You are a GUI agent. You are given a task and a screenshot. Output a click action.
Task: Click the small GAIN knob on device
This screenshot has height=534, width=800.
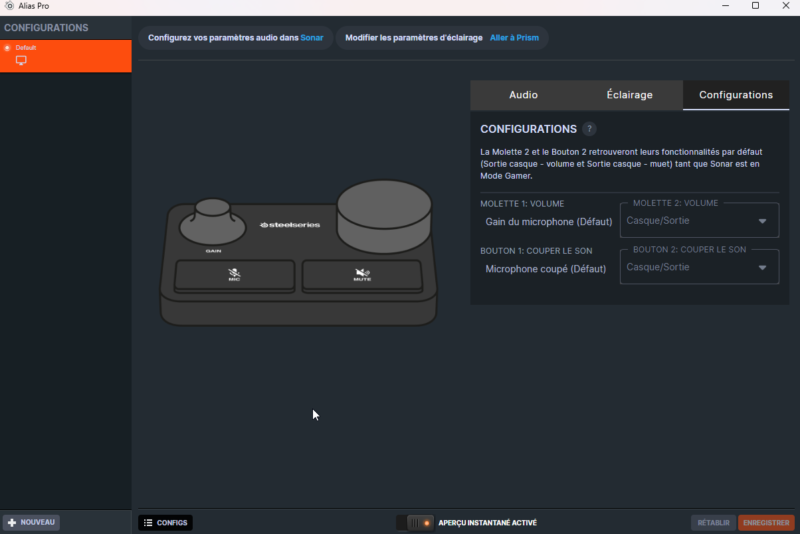pyautogui.click(x=213, y=220)
